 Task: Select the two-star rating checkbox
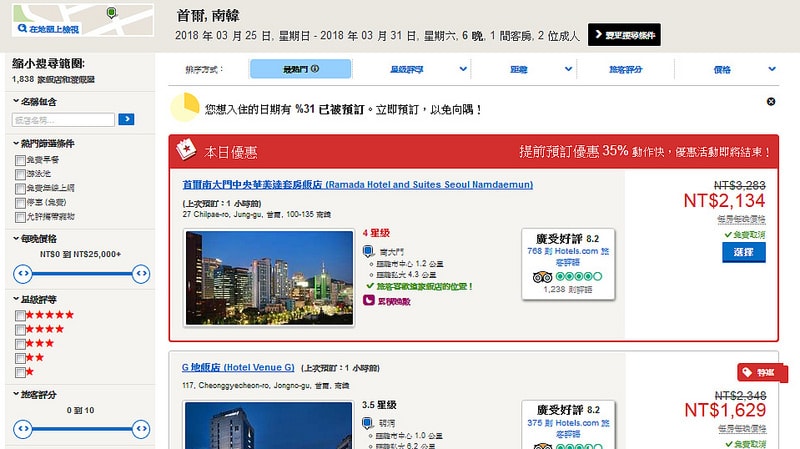click(x=20, y=358)
